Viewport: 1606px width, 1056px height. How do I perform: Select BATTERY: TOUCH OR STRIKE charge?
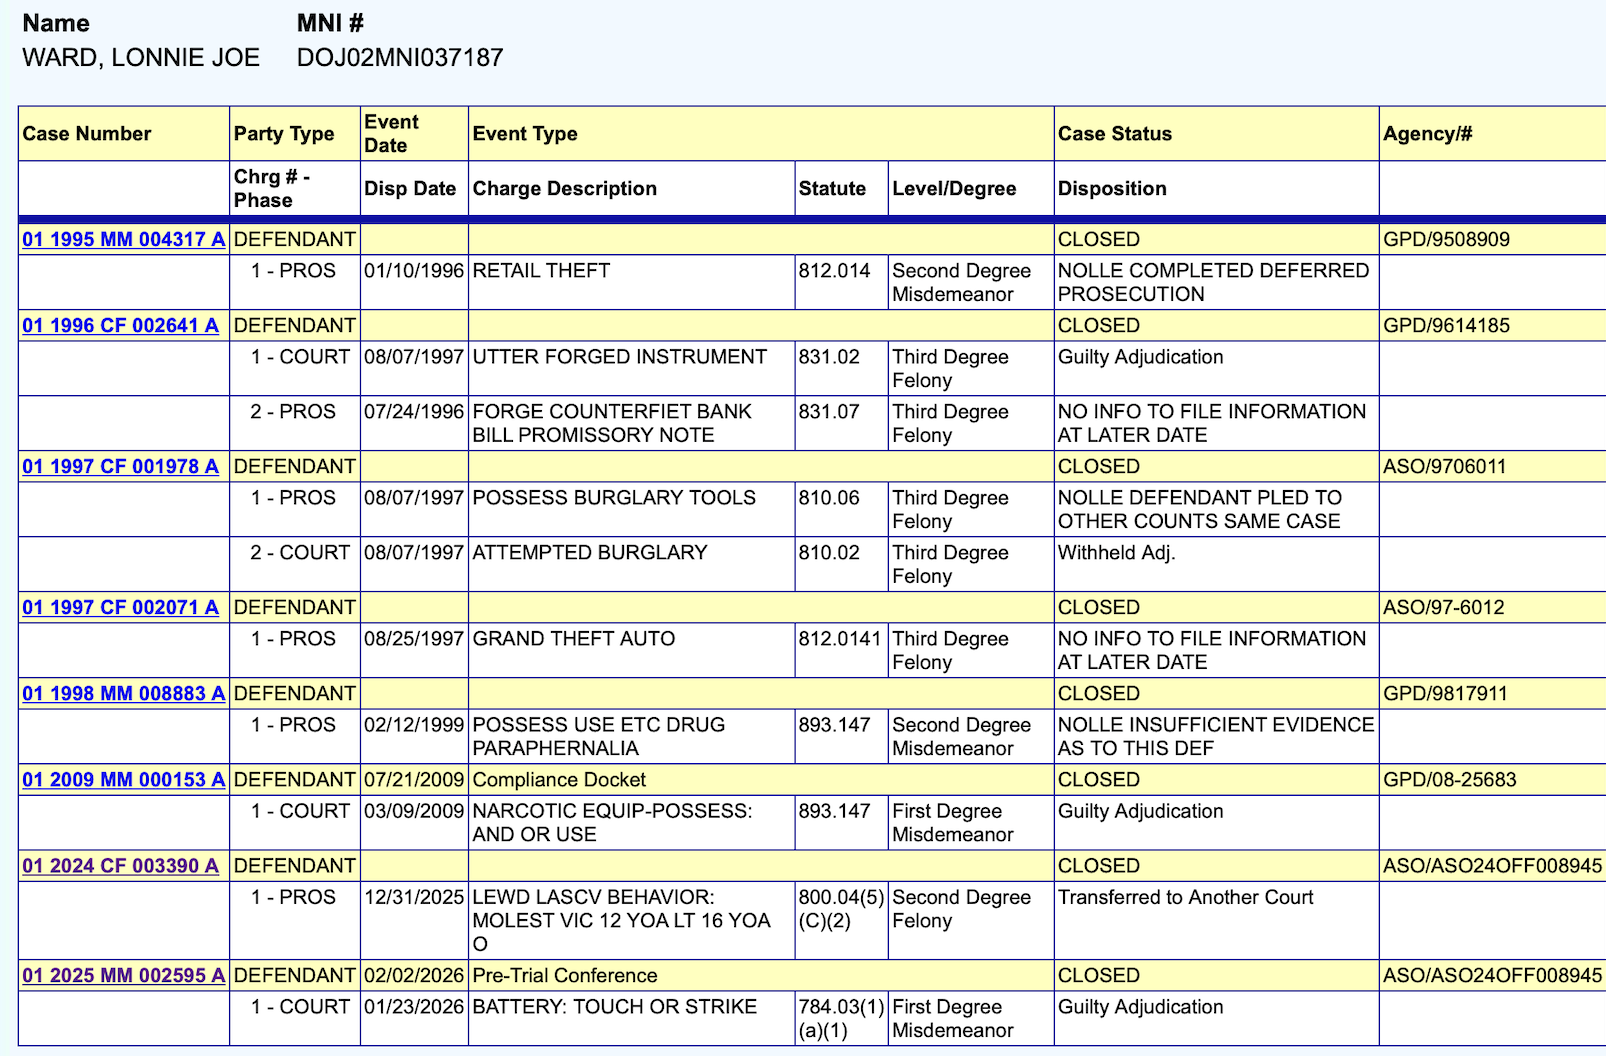[x=615, y=1006]
